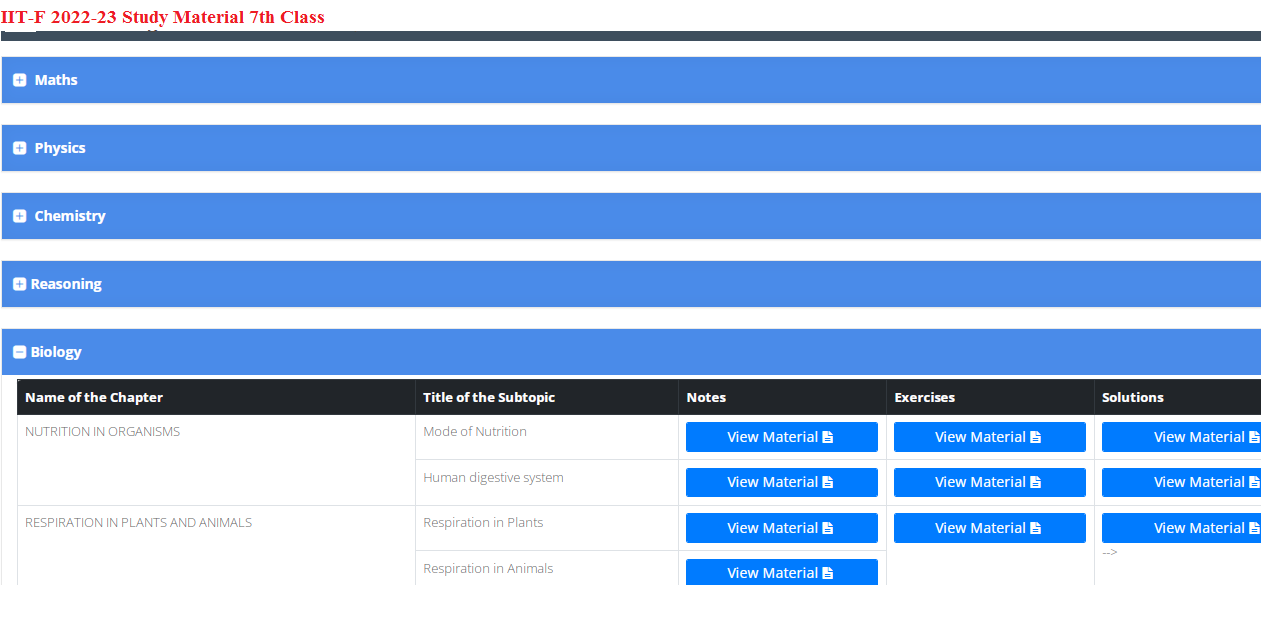Click document icon in Human digestive system Exercises button
1261x621 pixels.
click(x=1036, y=482)
